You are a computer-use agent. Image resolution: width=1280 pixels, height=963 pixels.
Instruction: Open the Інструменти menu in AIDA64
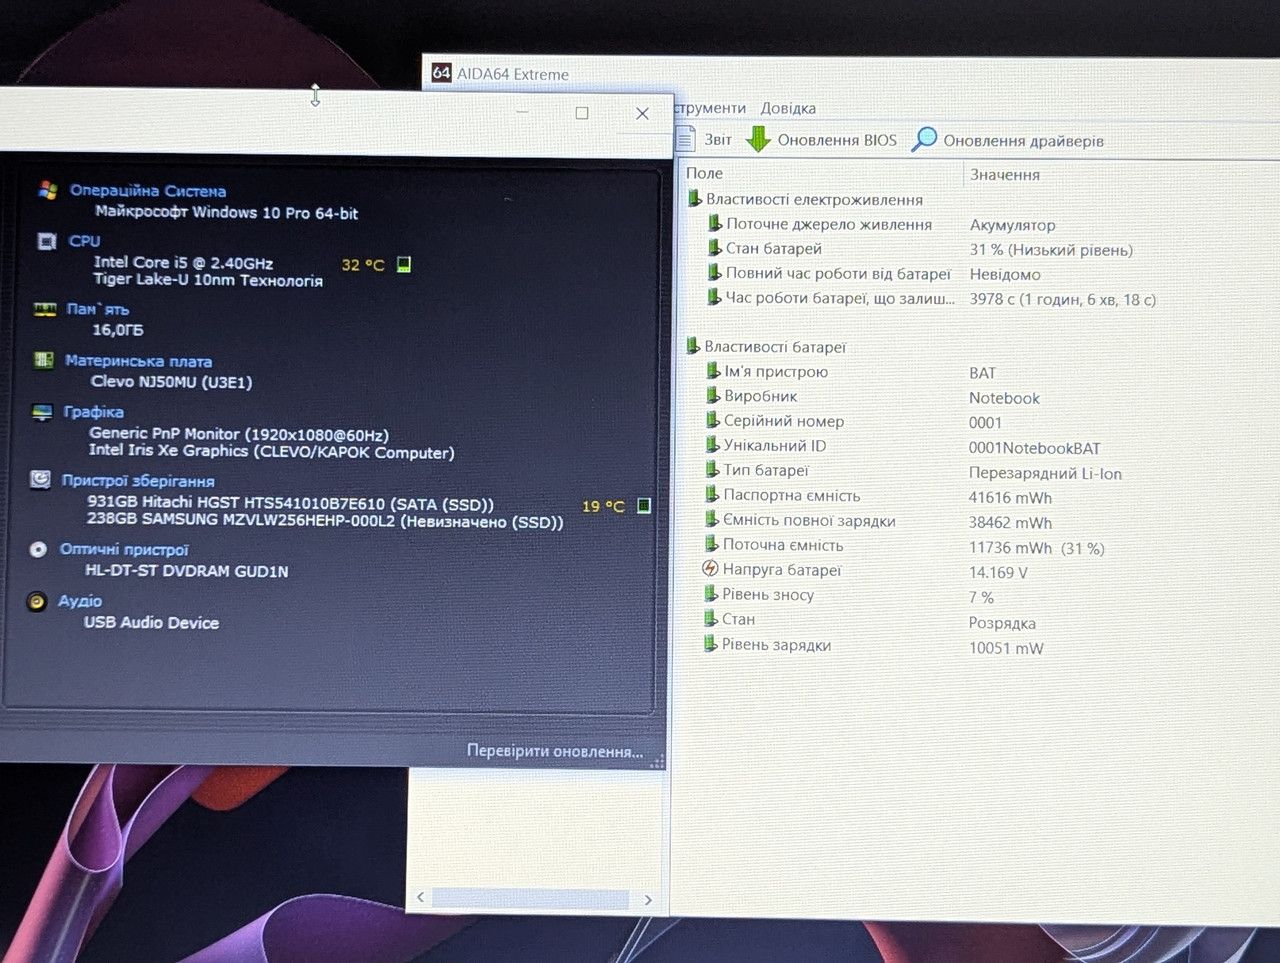coord(710,108)
